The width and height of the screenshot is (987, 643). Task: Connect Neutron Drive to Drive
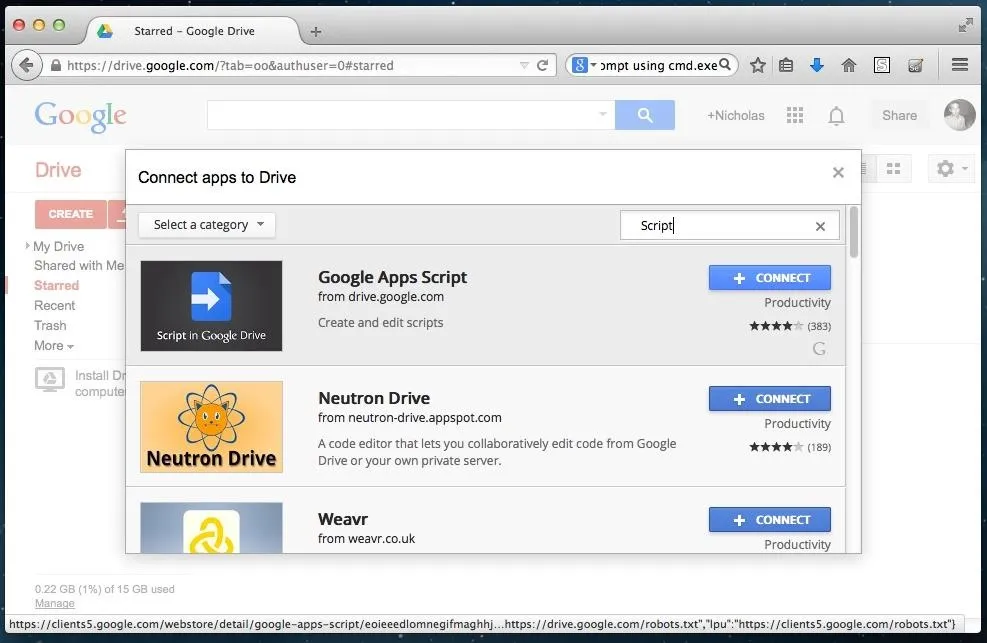[770, 399]
